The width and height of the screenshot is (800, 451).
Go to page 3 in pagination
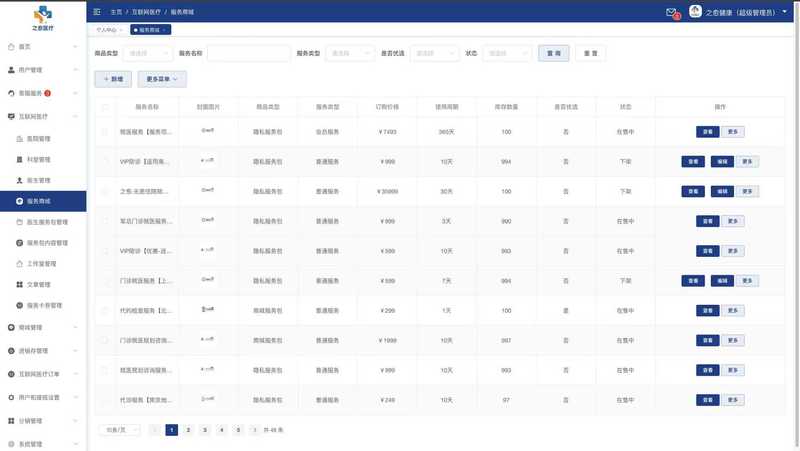(204, 430)
